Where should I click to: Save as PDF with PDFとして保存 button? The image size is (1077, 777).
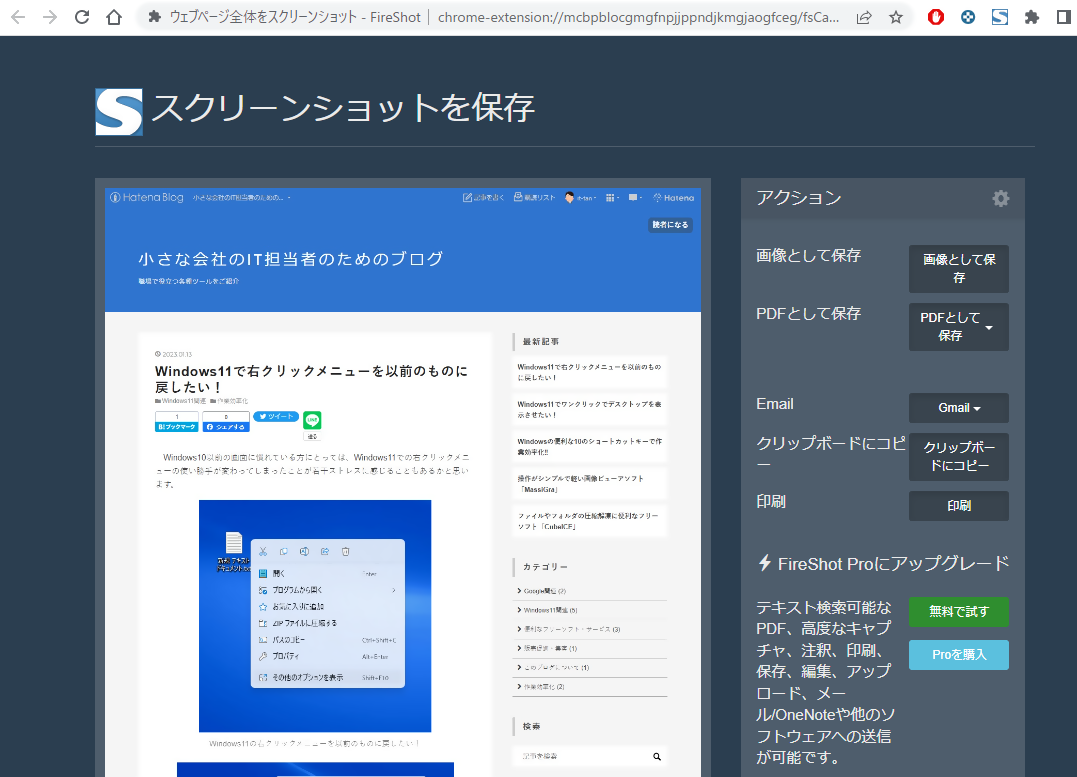(950, 327)
